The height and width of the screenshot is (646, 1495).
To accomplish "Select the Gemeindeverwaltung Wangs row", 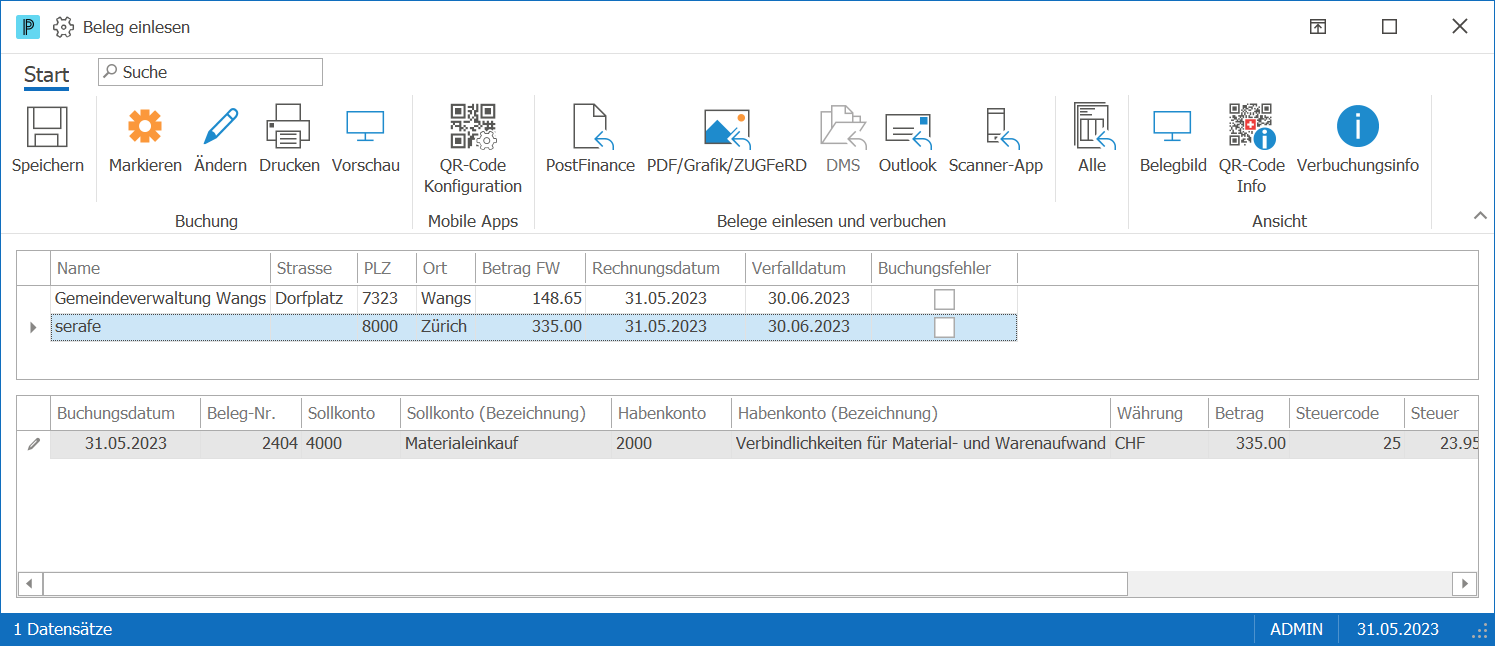I will 534,298.
